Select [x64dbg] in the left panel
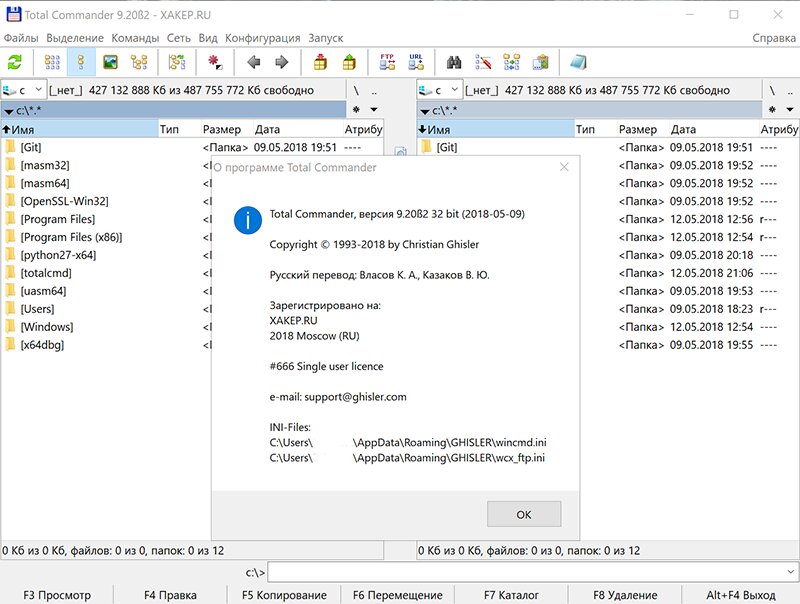800x604 pixels. point(42,345)
